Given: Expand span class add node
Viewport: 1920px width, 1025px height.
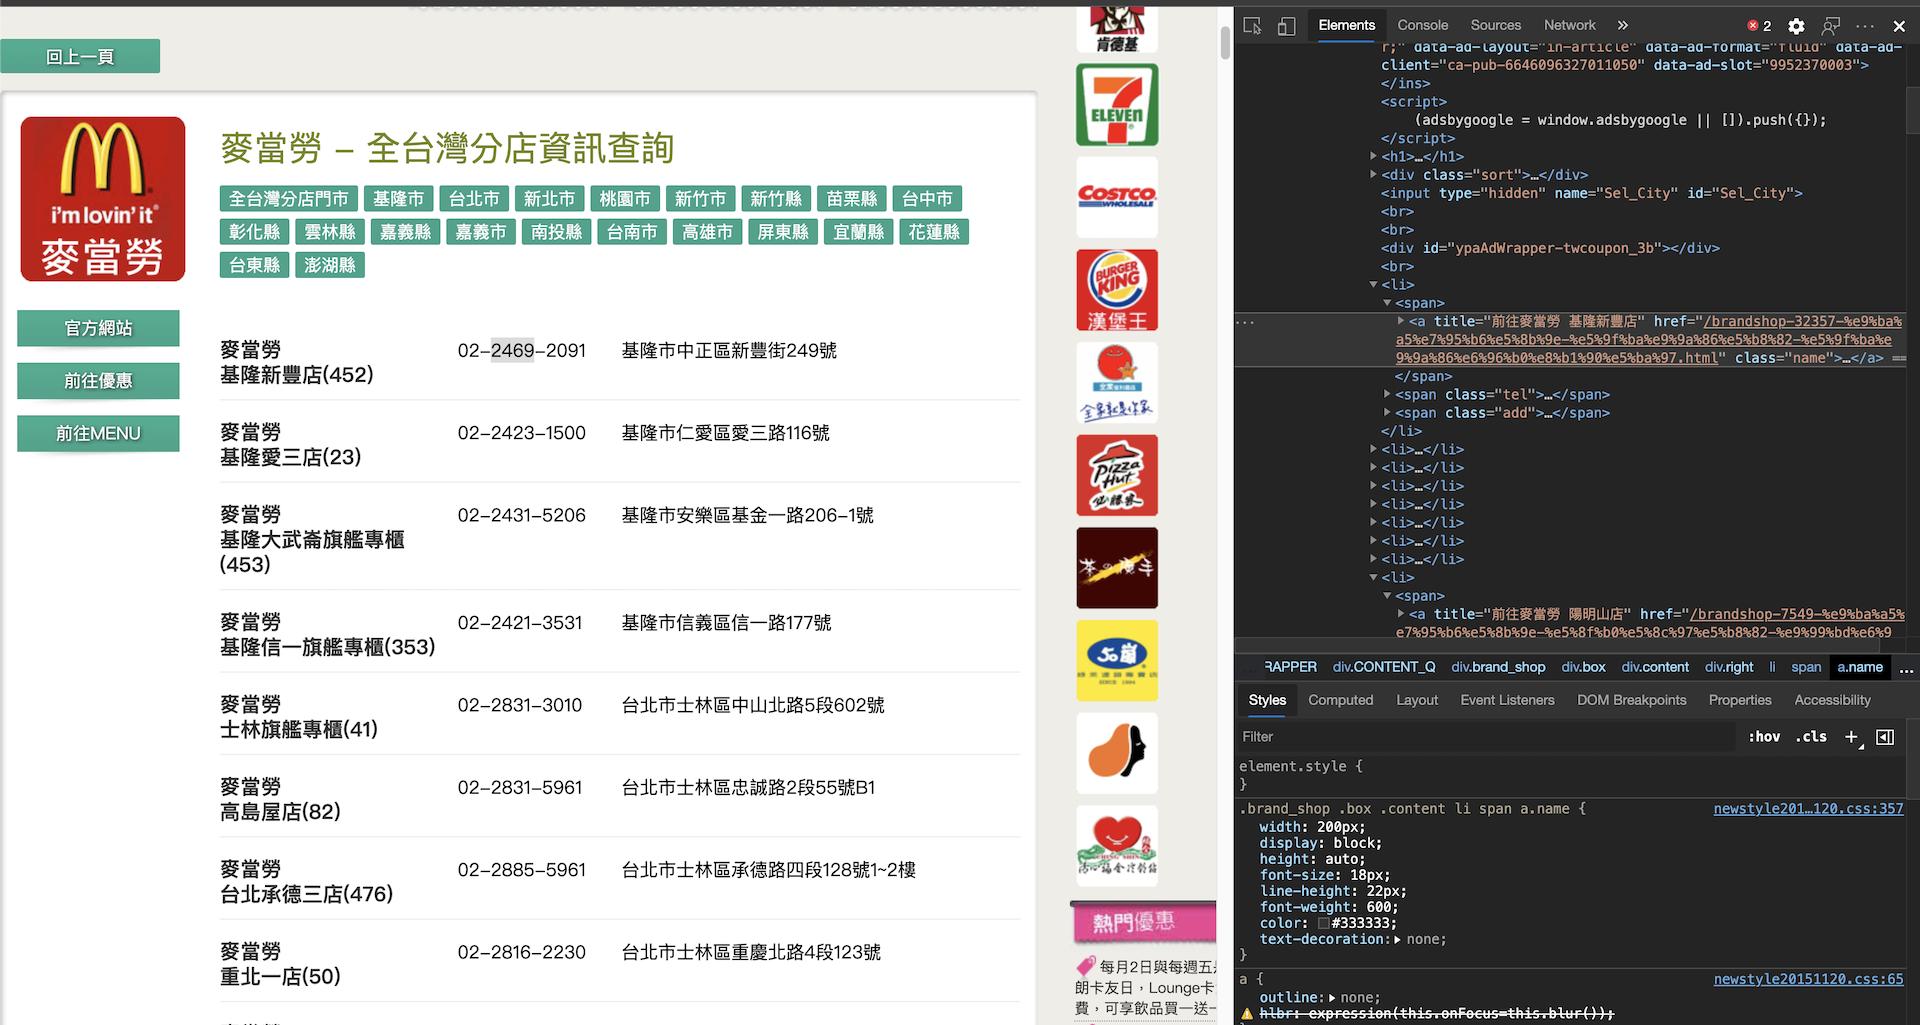Looking at the screenshot, I should (1387, 413).
